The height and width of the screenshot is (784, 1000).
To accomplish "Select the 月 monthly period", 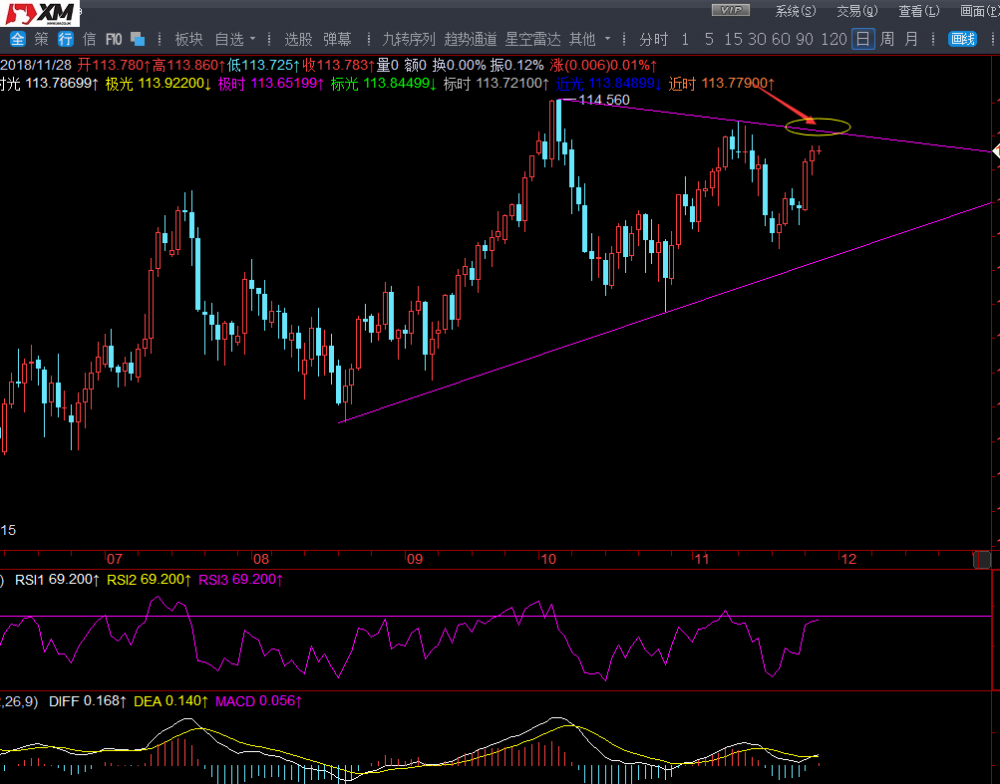I will (x=911, y=40).
